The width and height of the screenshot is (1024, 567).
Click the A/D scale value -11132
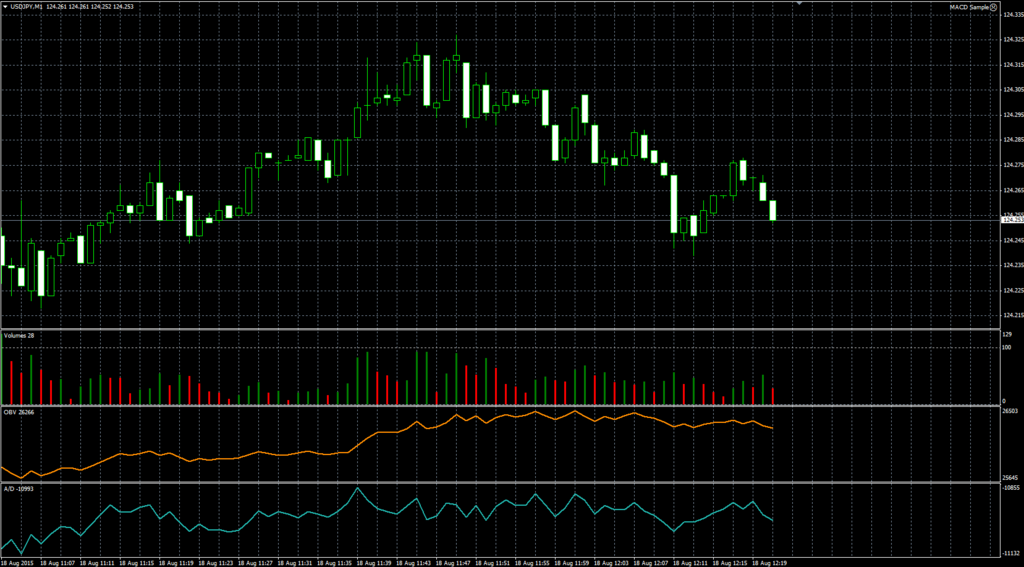1011,553
